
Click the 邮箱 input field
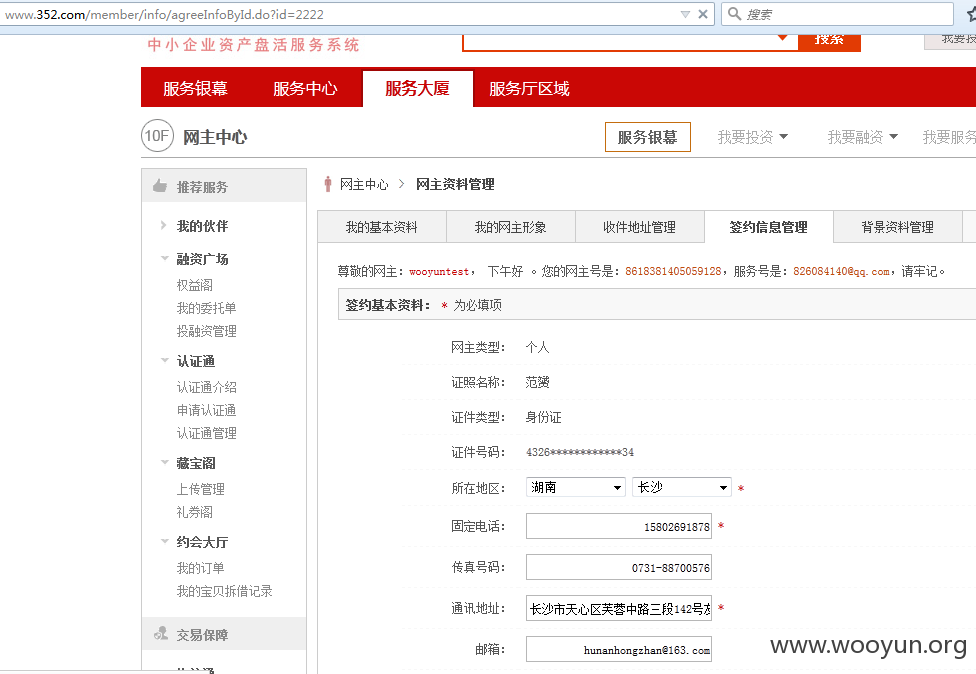pos(619,650)
